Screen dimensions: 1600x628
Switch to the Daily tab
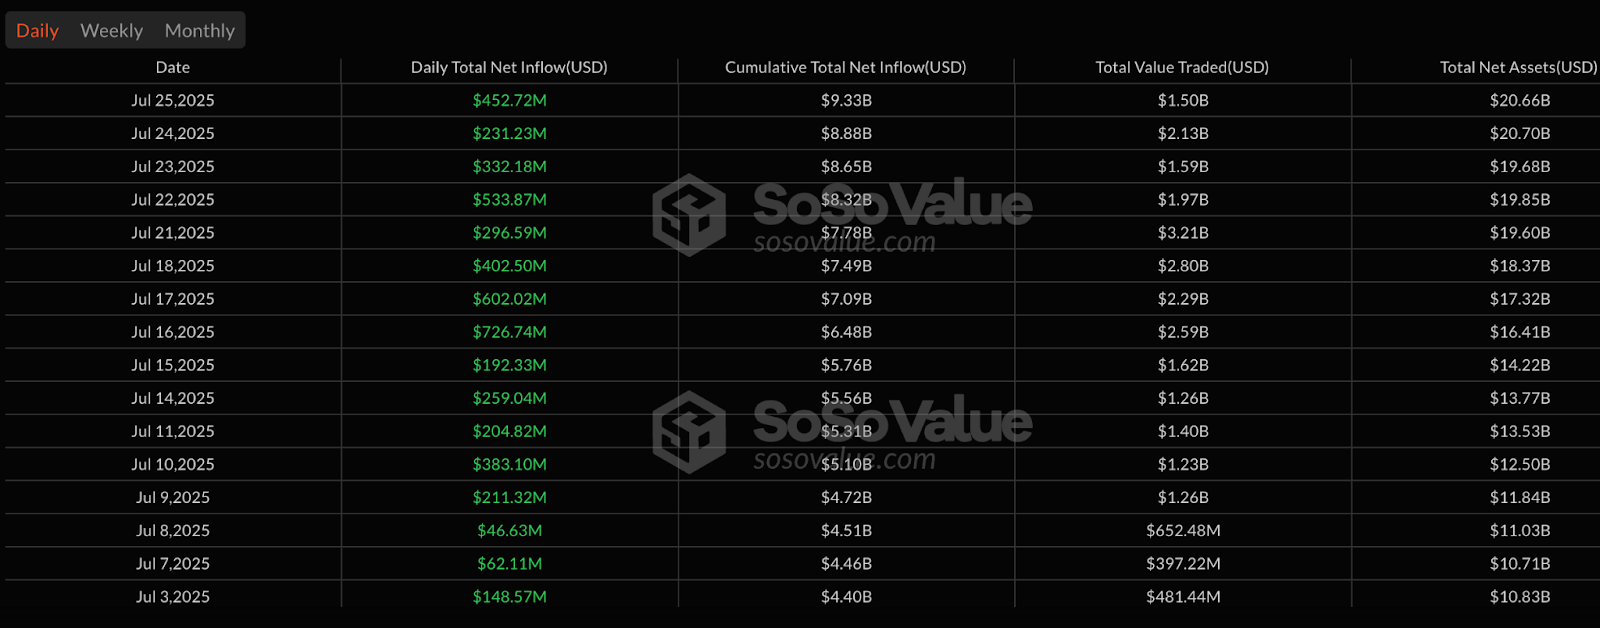(x=38, y=31)
